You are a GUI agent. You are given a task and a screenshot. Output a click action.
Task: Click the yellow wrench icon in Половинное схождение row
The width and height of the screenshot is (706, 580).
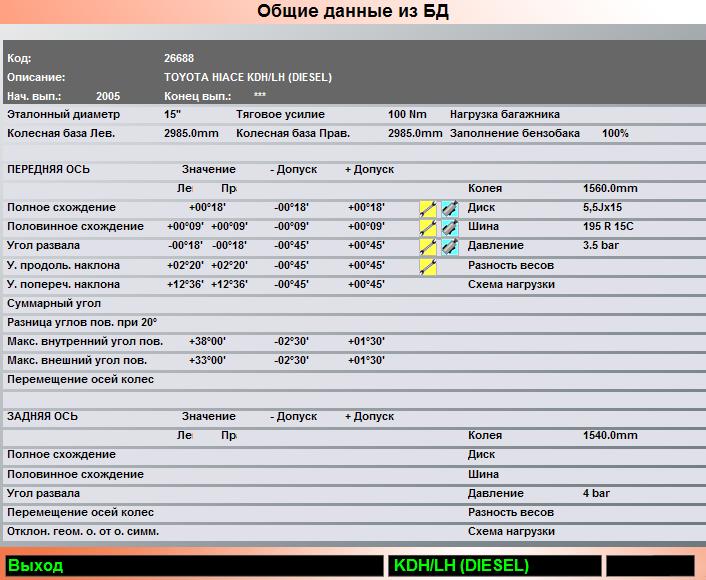coord(428,228)
